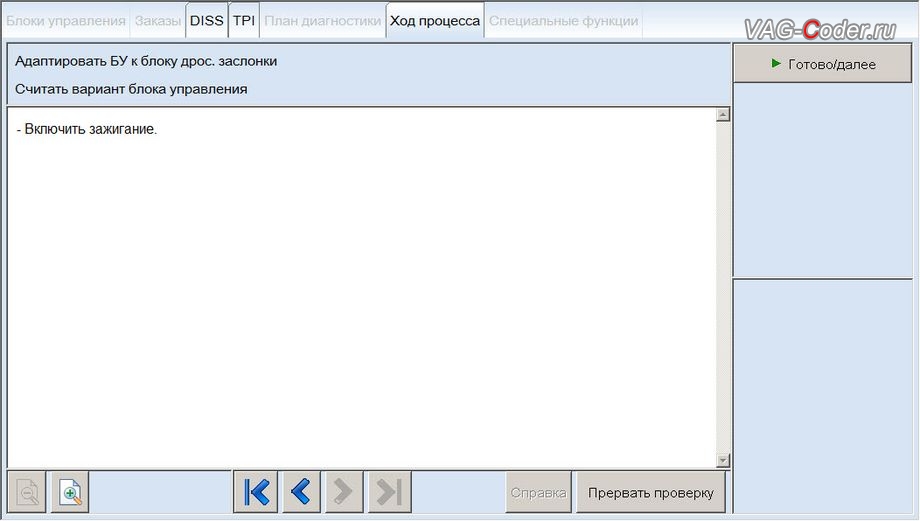The height and width of the screenshot is (521, 920).
Task: Click the zoom in magnifier icon
Action: 70,492
